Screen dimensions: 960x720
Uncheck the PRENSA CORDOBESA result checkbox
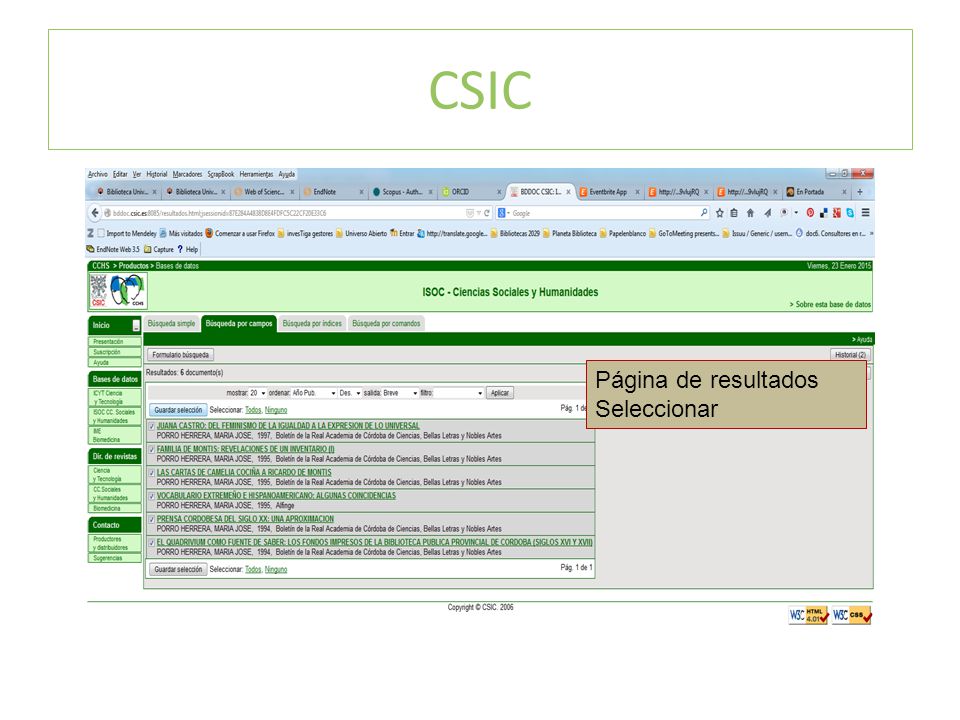click(152, 519)
